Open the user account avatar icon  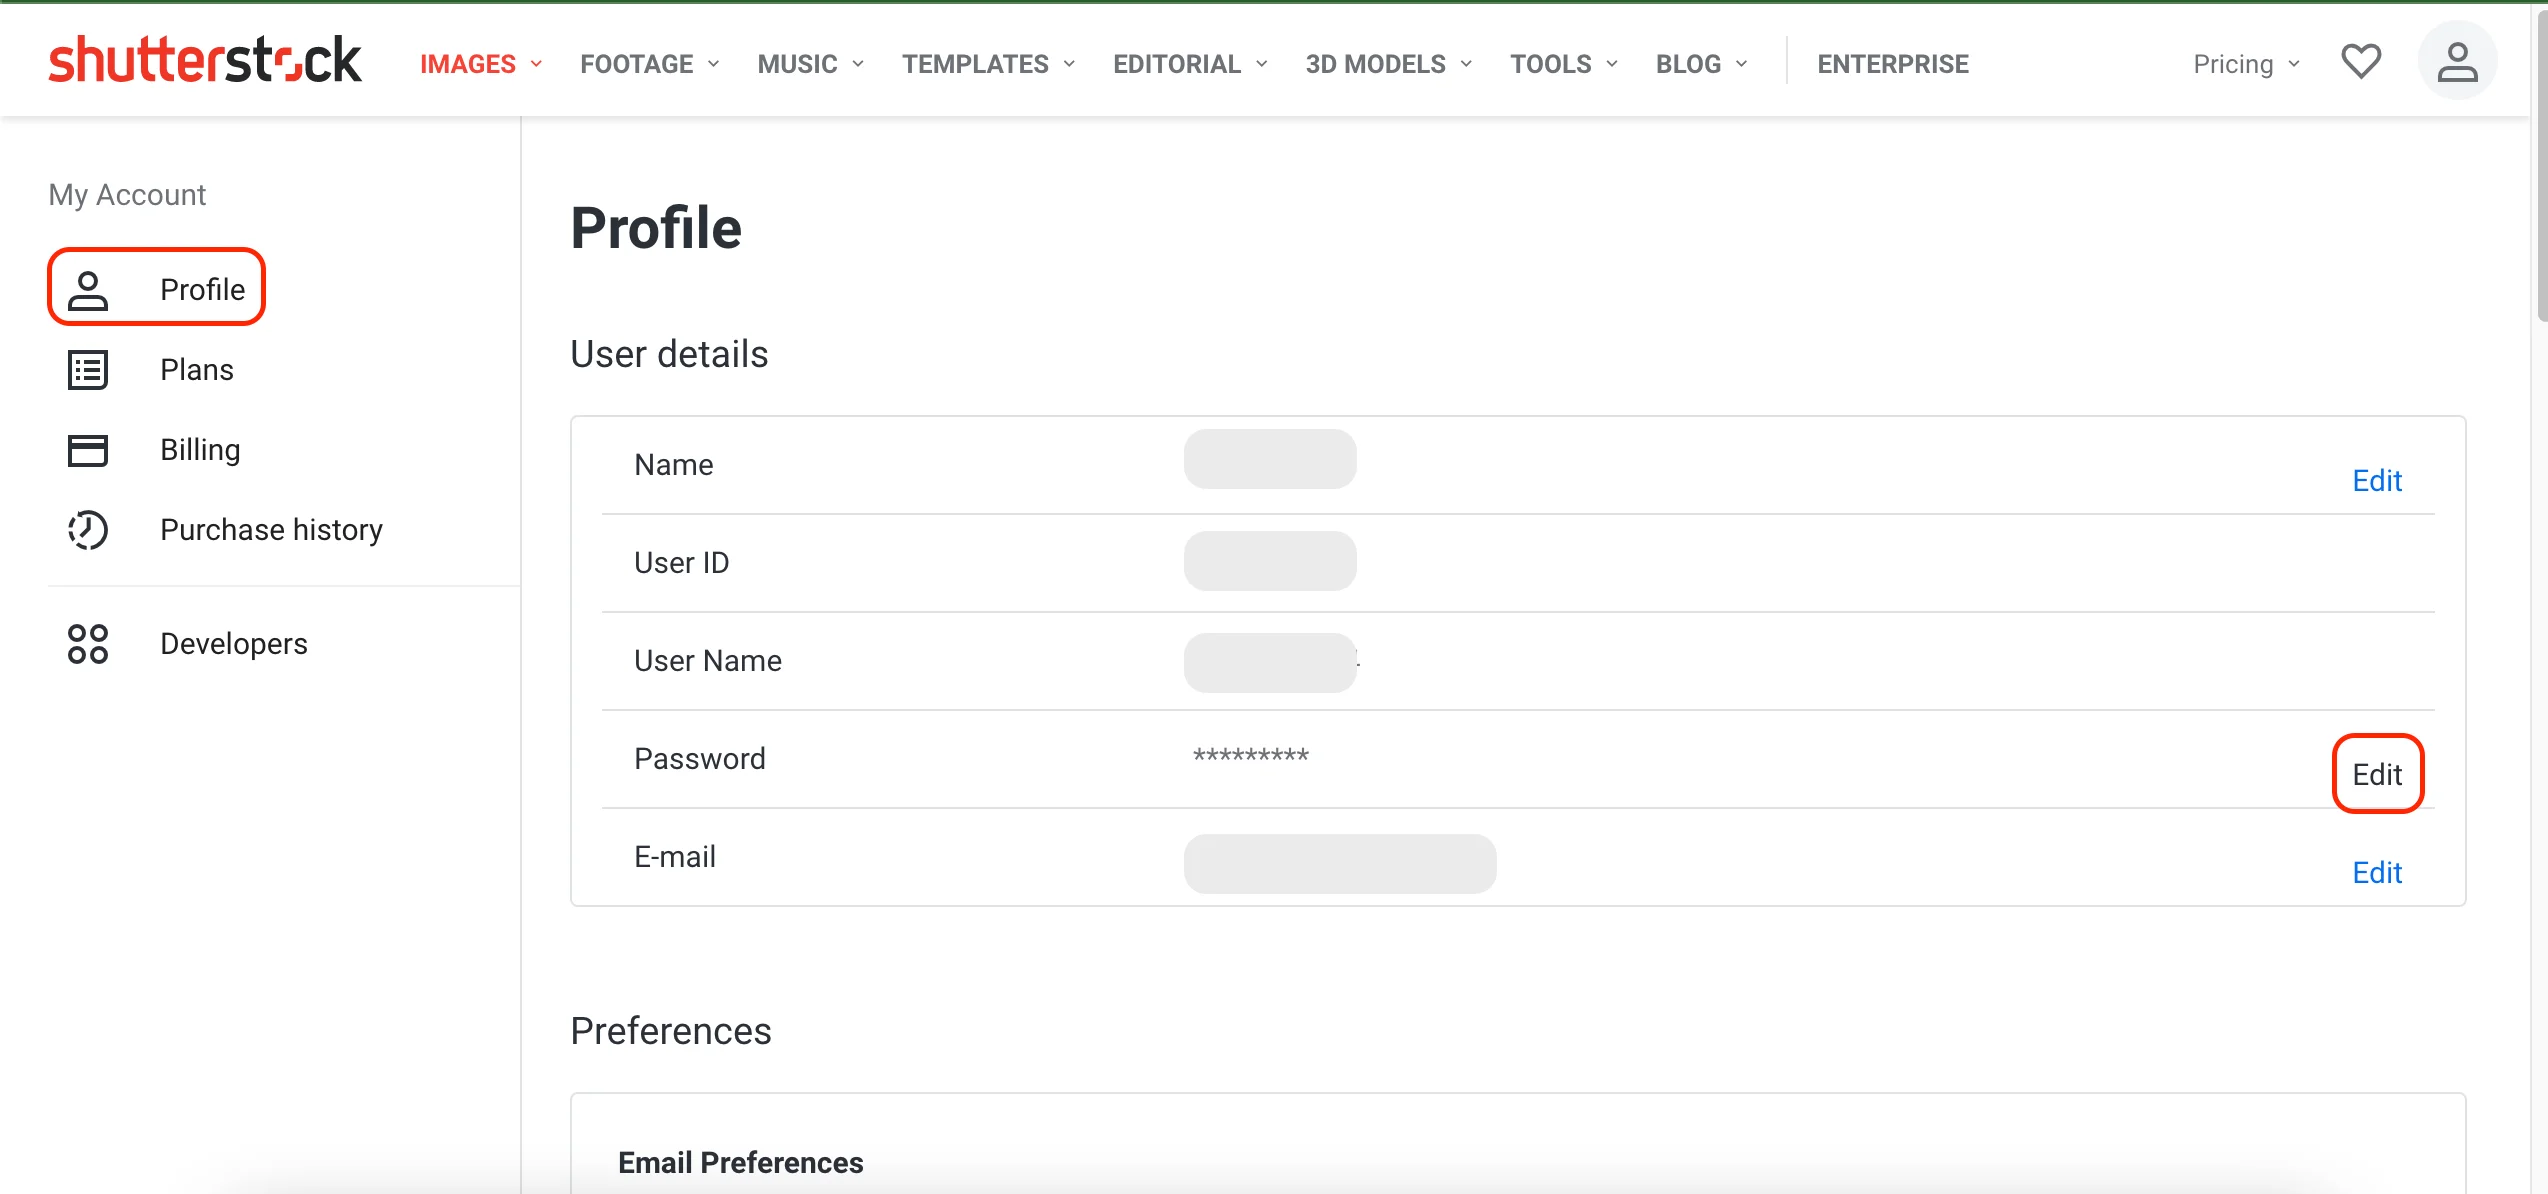(2456, 62)
